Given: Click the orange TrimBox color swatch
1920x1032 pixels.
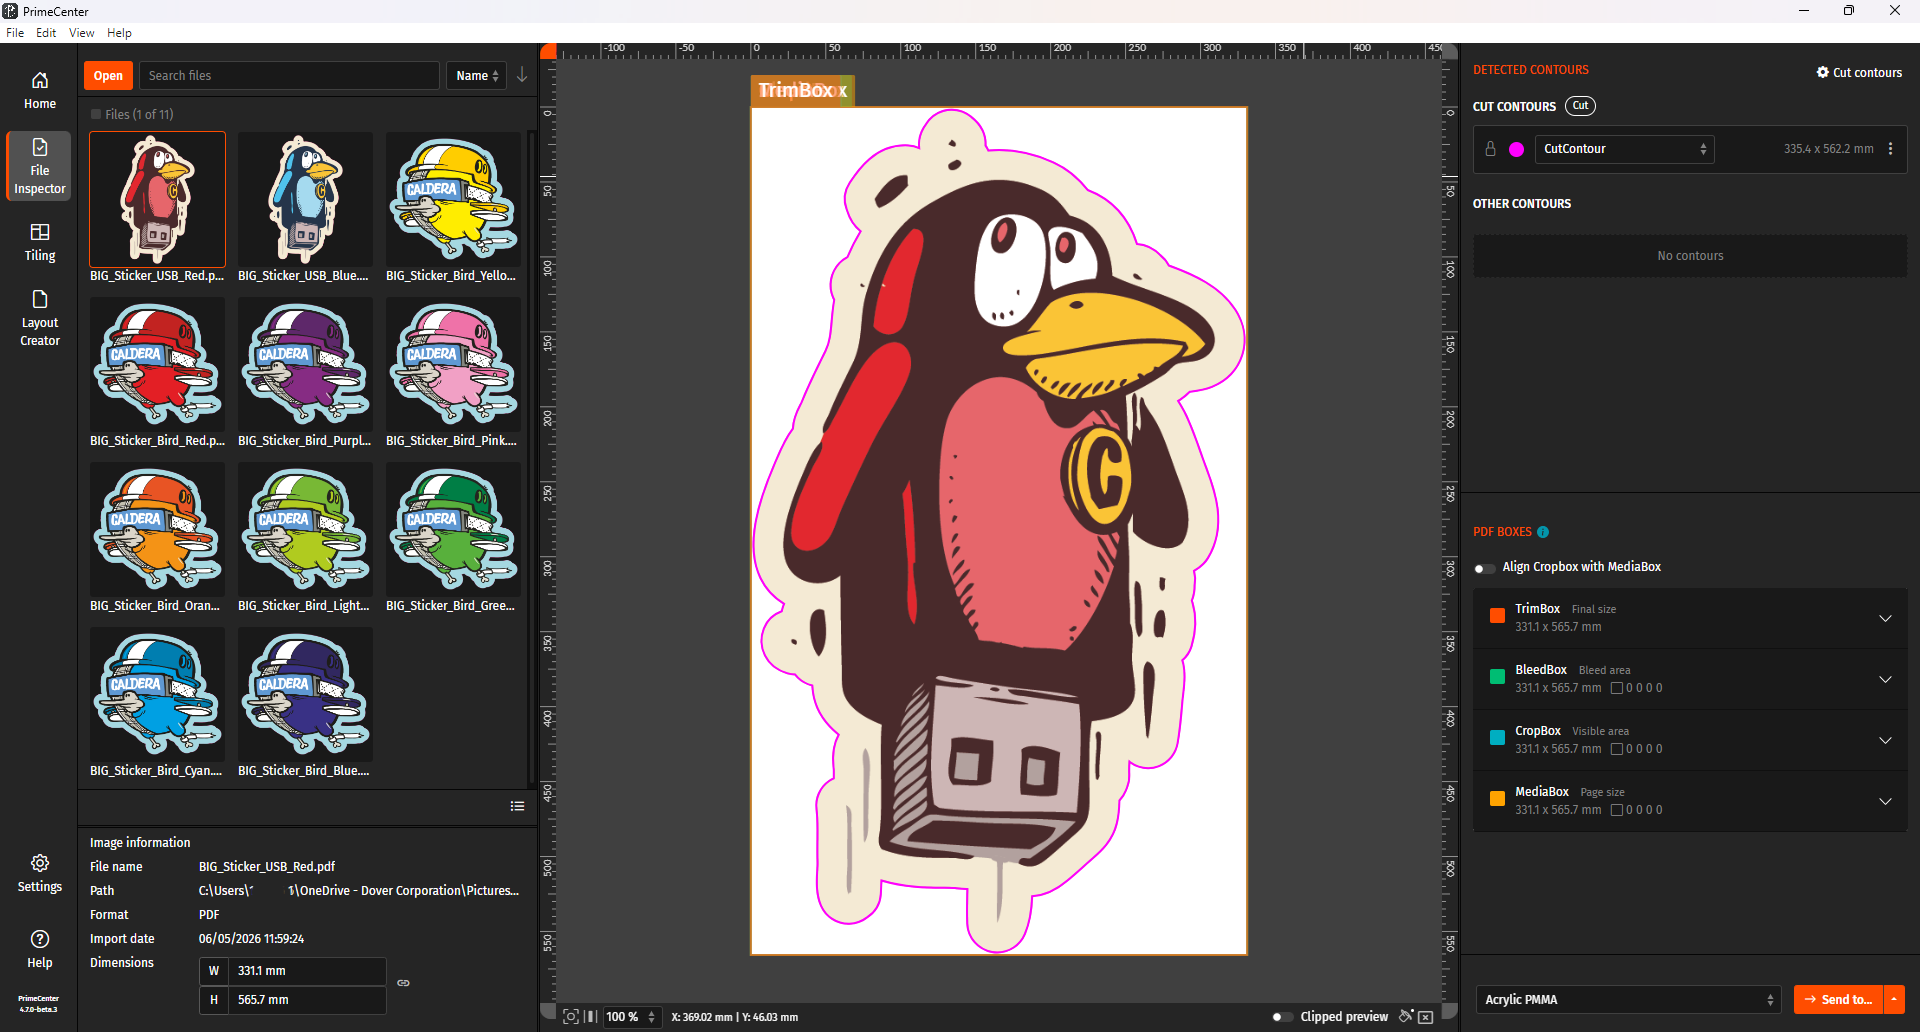Looking at the screenshot, I should [x=1497, y=616].
